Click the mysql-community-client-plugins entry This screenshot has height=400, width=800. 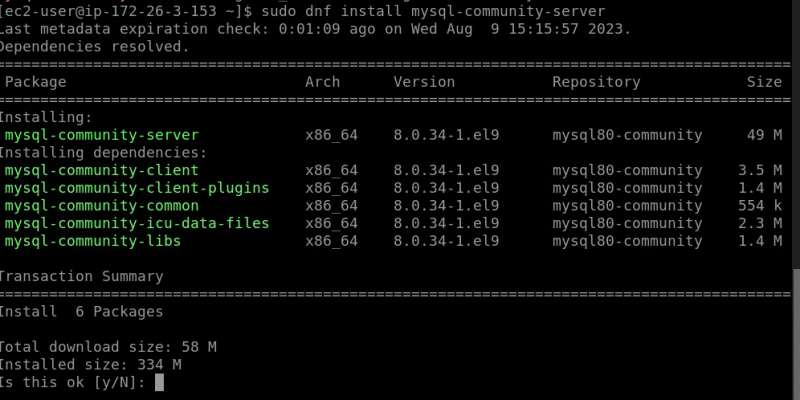click(x=137, y=188)
